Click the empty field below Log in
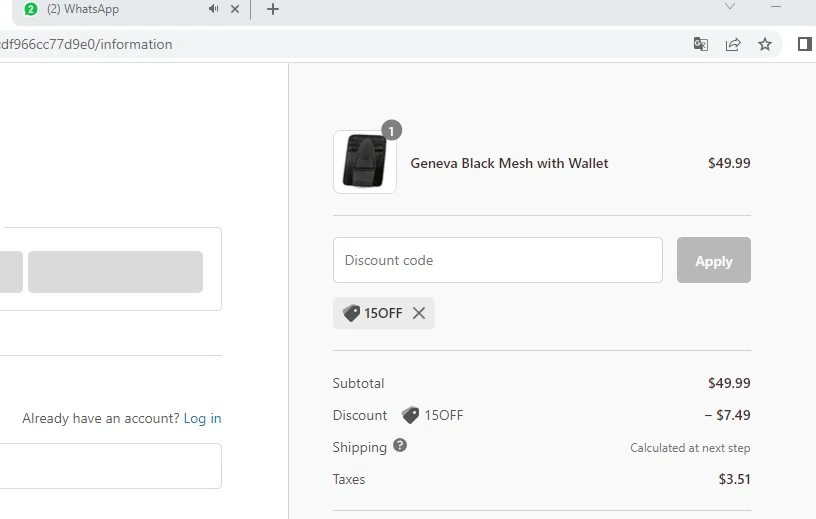816x519 pixels. [111, 466]
